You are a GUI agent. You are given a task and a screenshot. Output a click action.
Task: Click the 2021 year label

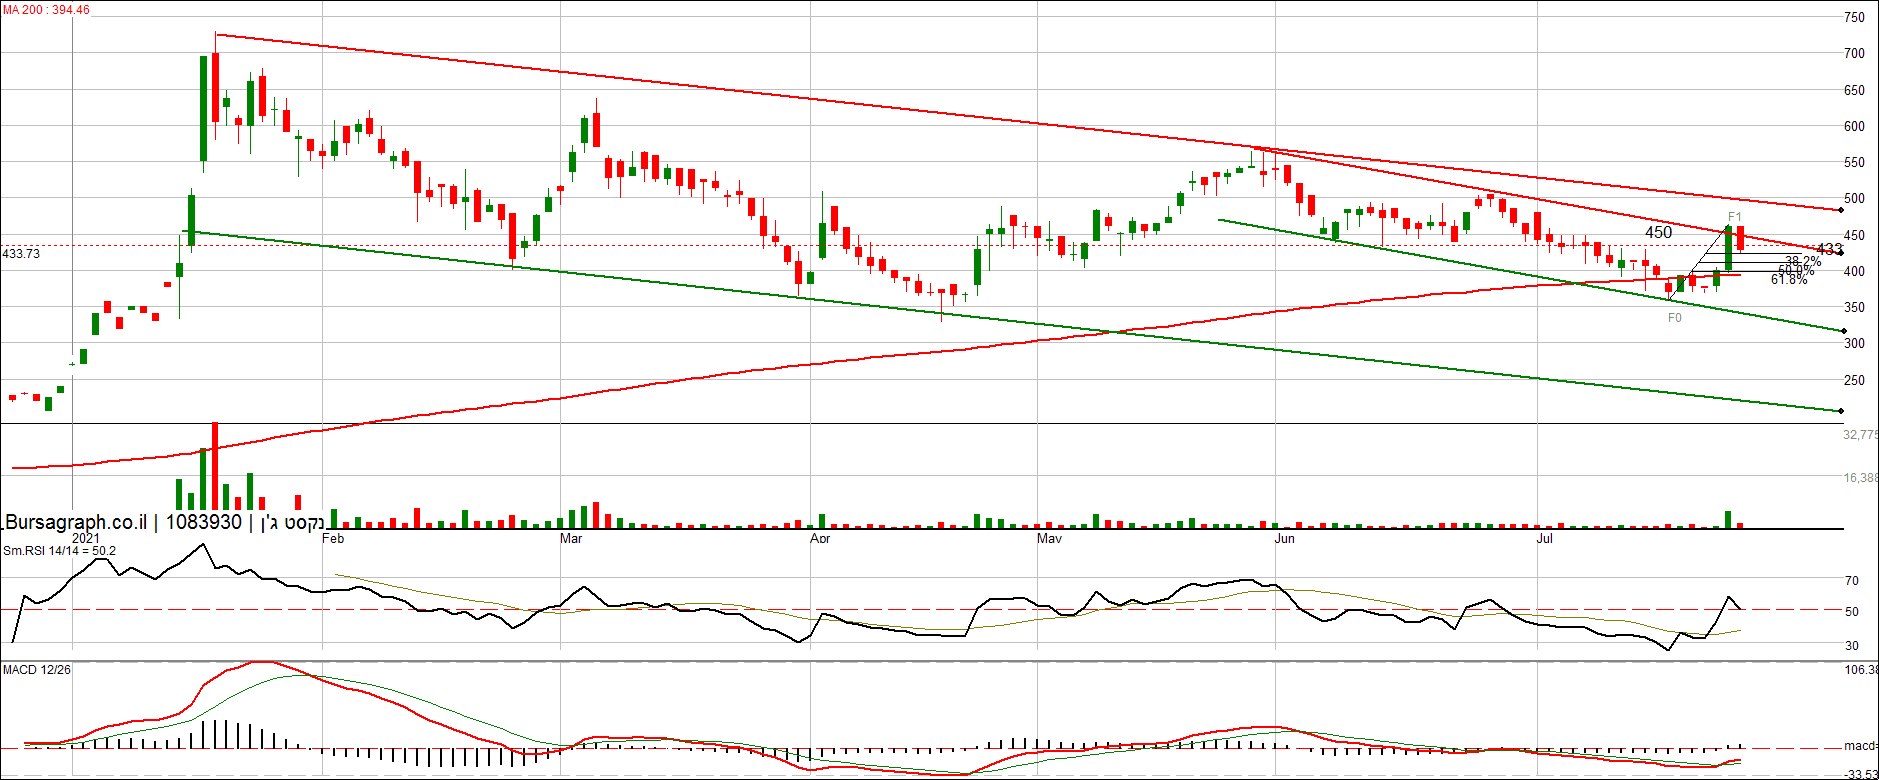point(86,539)
